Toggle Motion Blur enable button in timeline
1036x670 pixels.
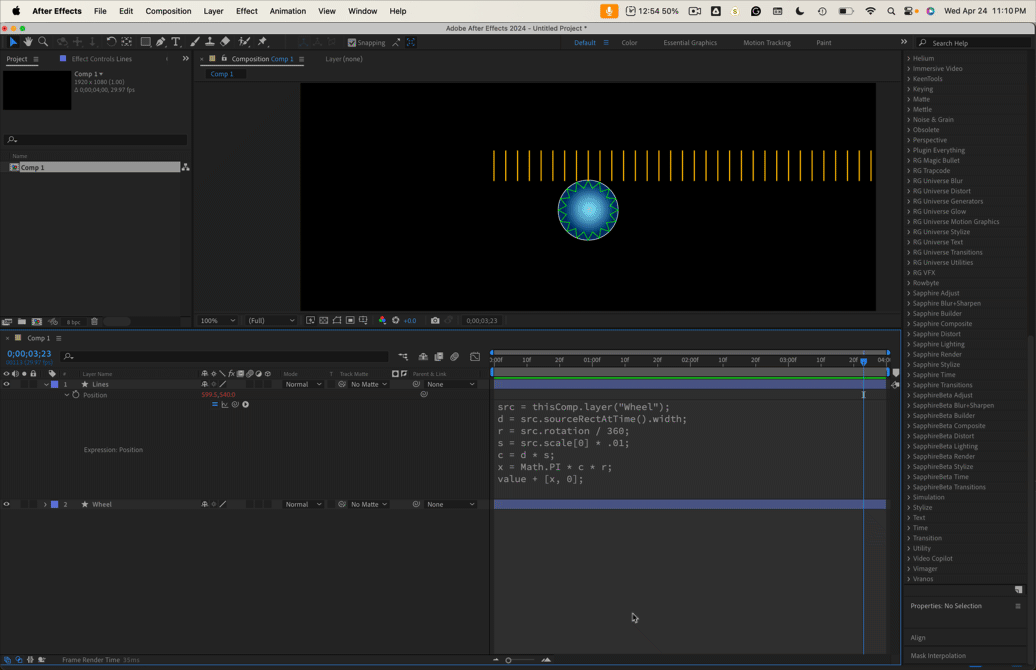(455, 357)
